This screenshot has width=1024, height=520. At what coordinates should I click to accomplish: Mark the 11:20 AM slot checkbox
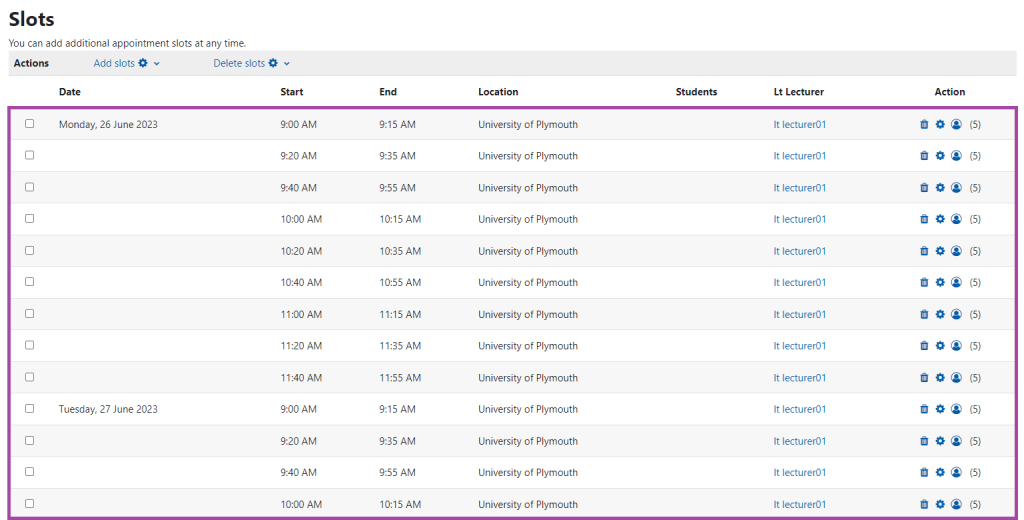tap(29, 345)
